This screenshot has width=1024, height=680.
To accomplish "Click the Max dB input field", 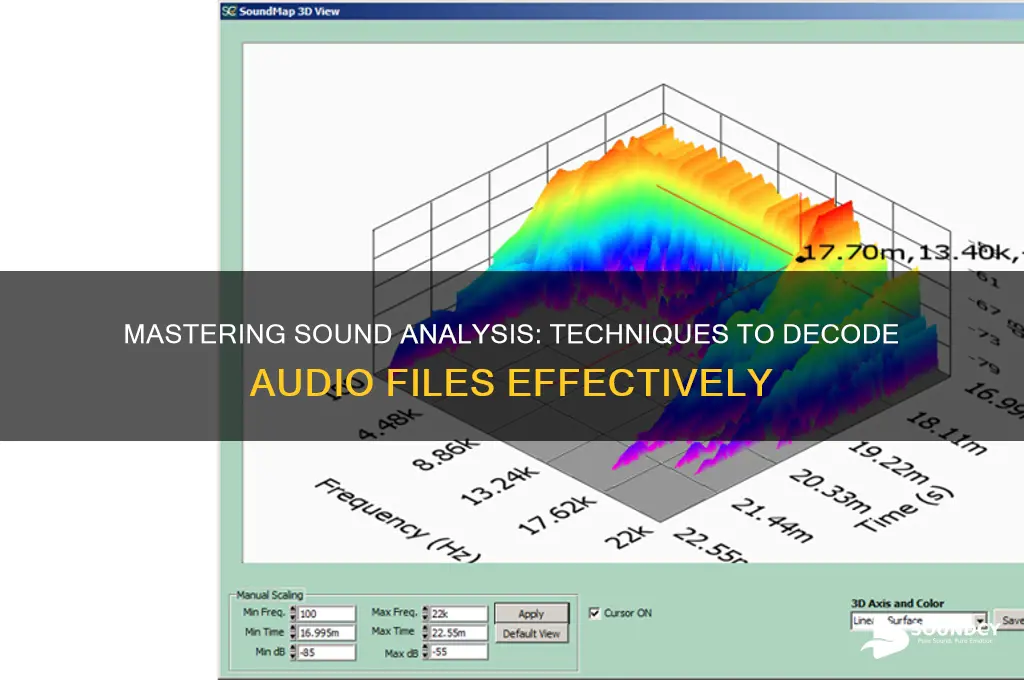I will pos(458,652).
